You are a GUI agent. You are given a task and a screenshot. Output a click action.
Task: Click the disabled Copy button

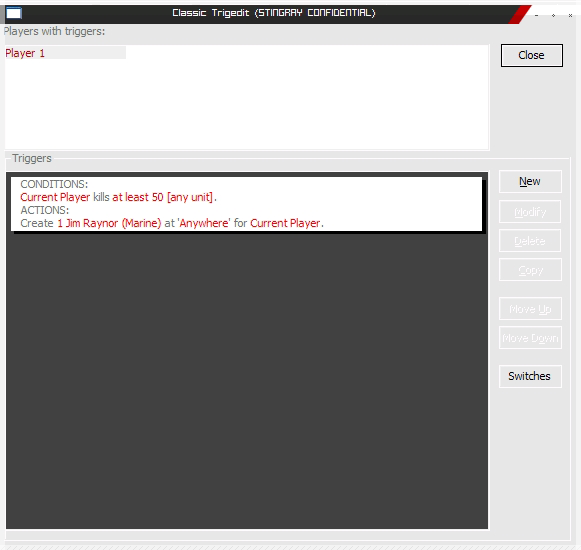[x=530, y=270]
